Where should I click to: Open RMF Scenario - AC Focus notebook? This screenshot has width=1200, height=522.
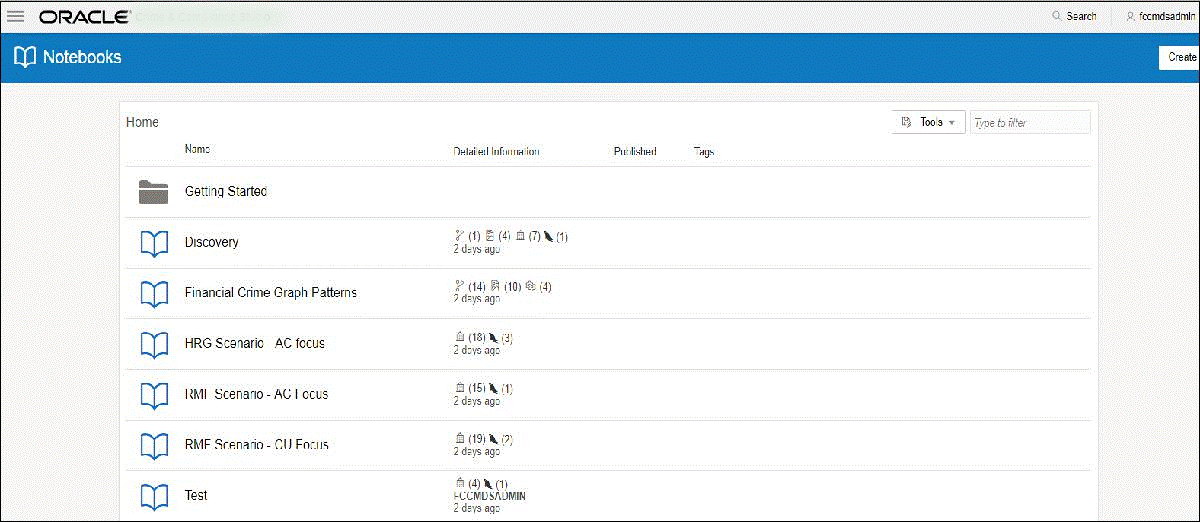pos(257,394)
